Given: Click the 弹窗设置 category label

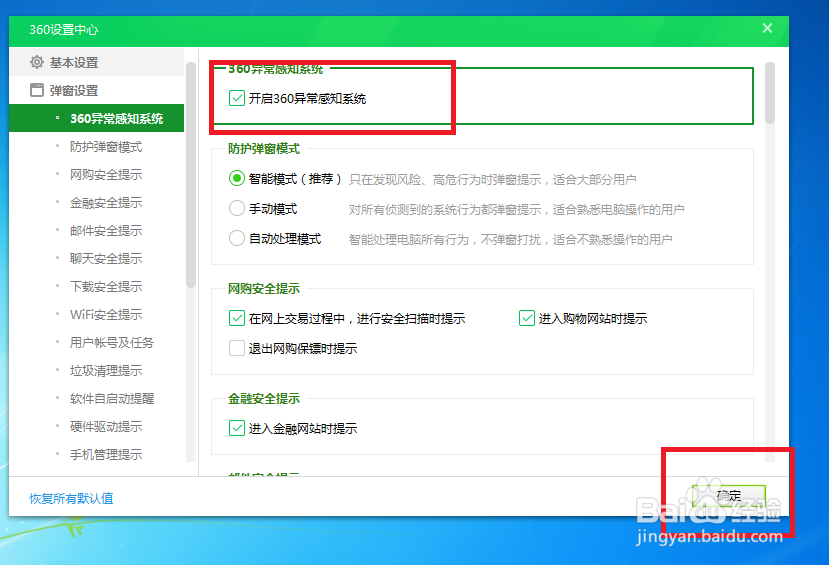Looking at the screenshot, I should (x=74, y=90).
